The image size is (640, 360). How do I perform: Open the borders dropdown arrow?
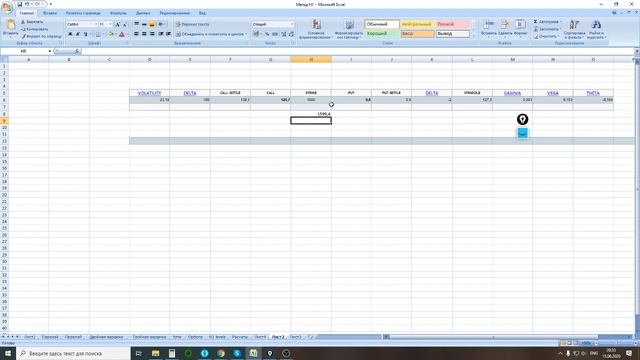pyautogui.click(x=103, y=34)
